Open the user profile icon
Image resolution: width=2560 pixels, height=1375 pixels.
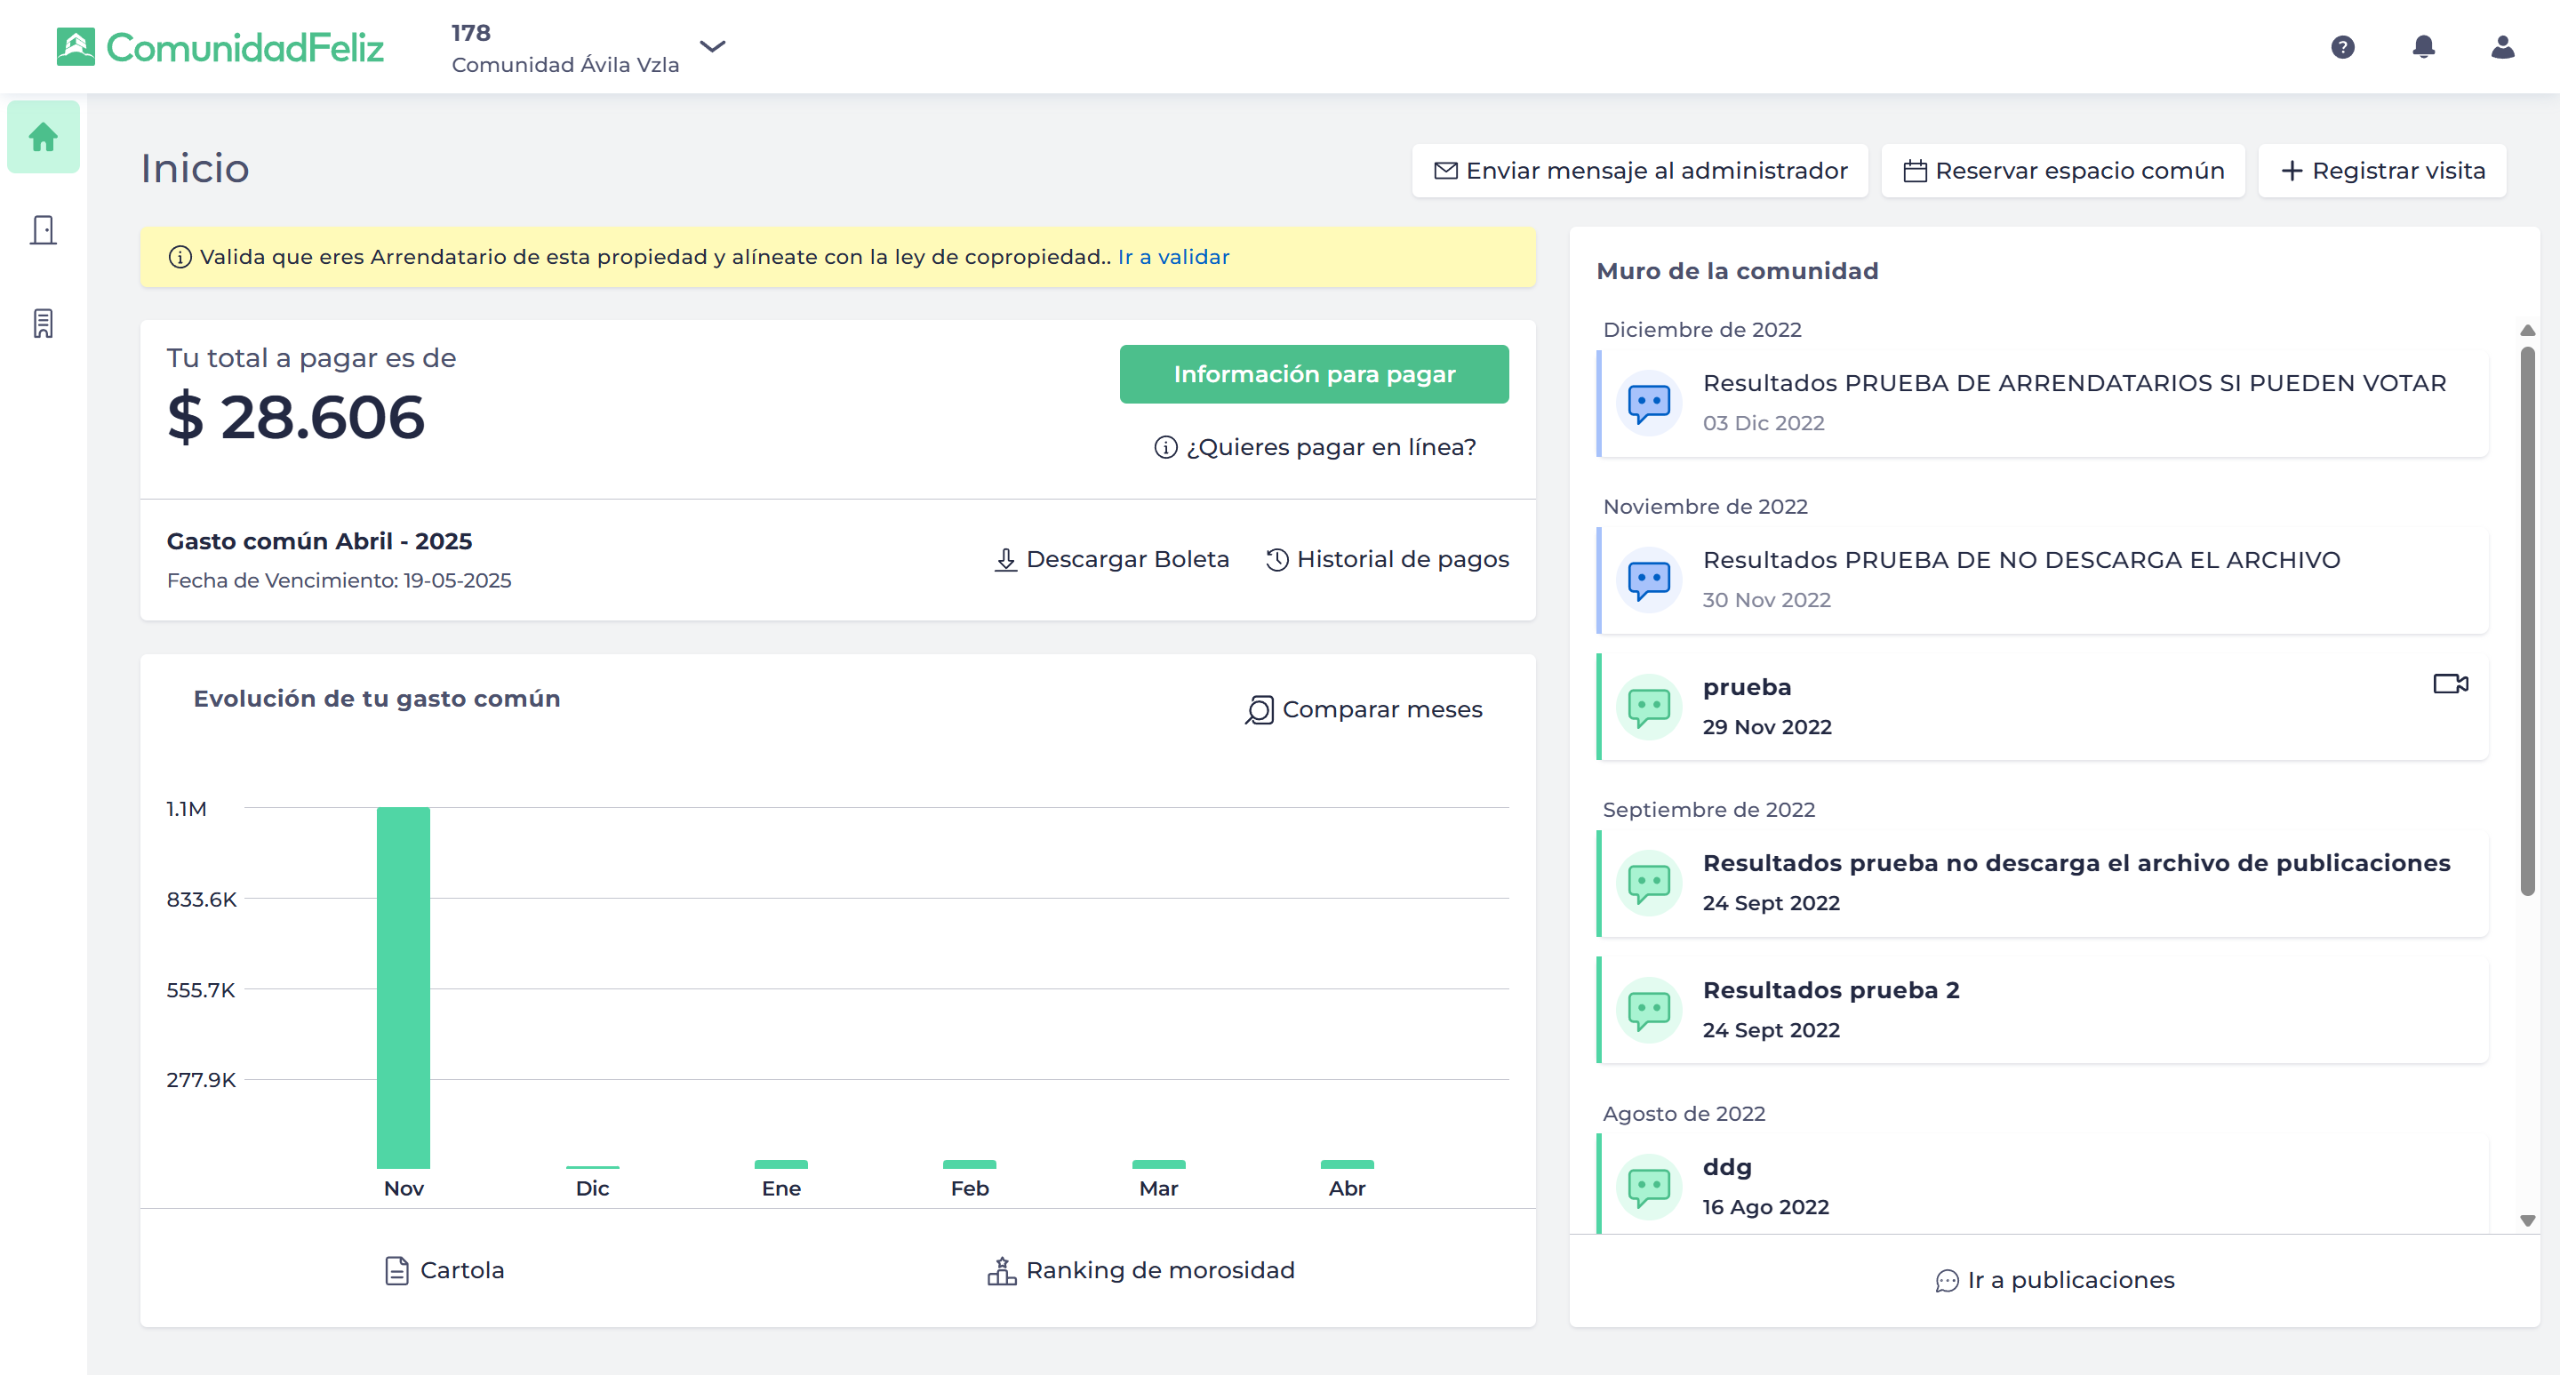click(x=2502, y=47)
